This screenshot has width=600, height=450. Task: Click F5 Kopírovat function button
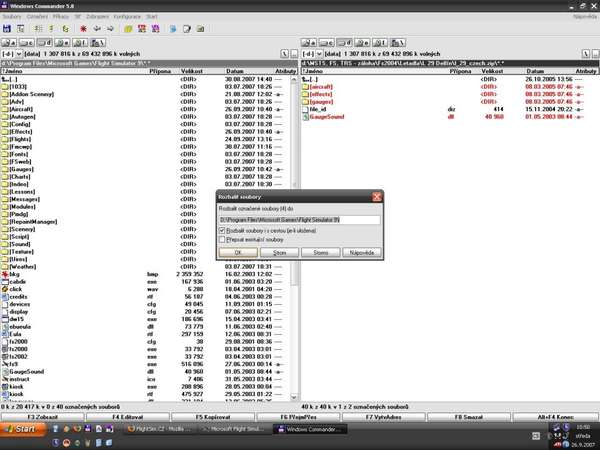(213, 417)
